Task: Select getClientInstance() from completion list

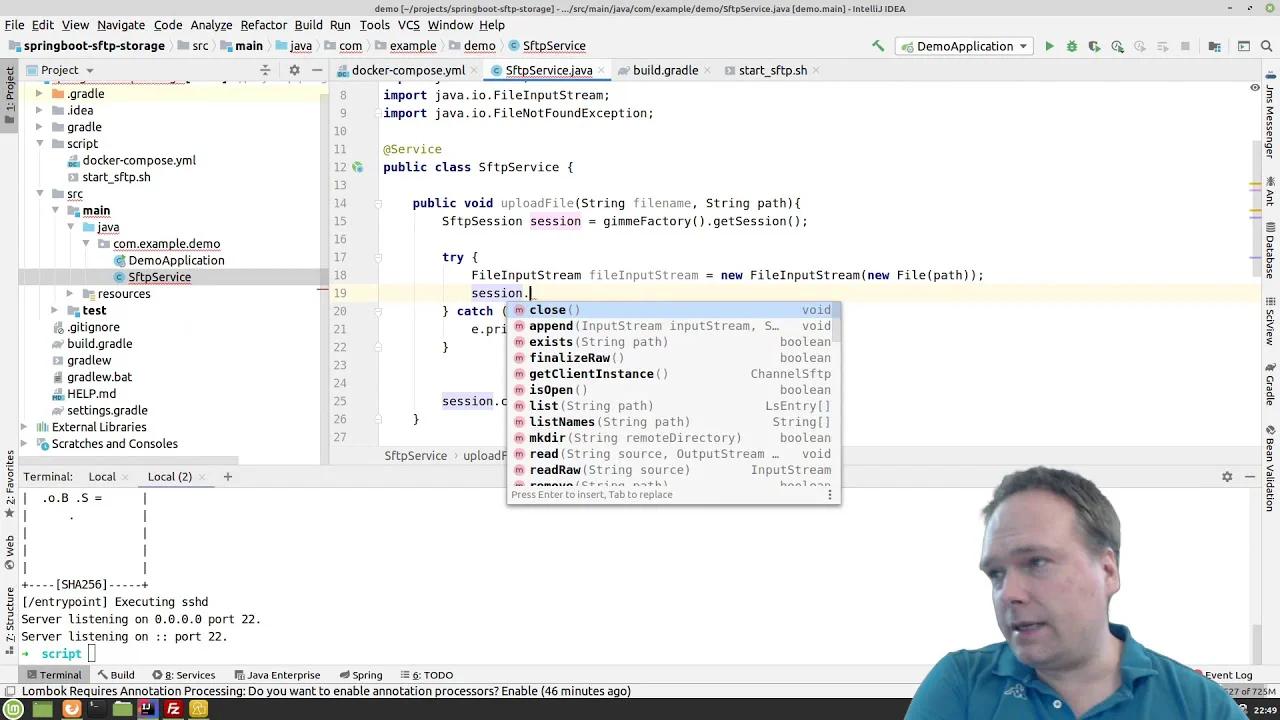Action: tap(591, 374)
